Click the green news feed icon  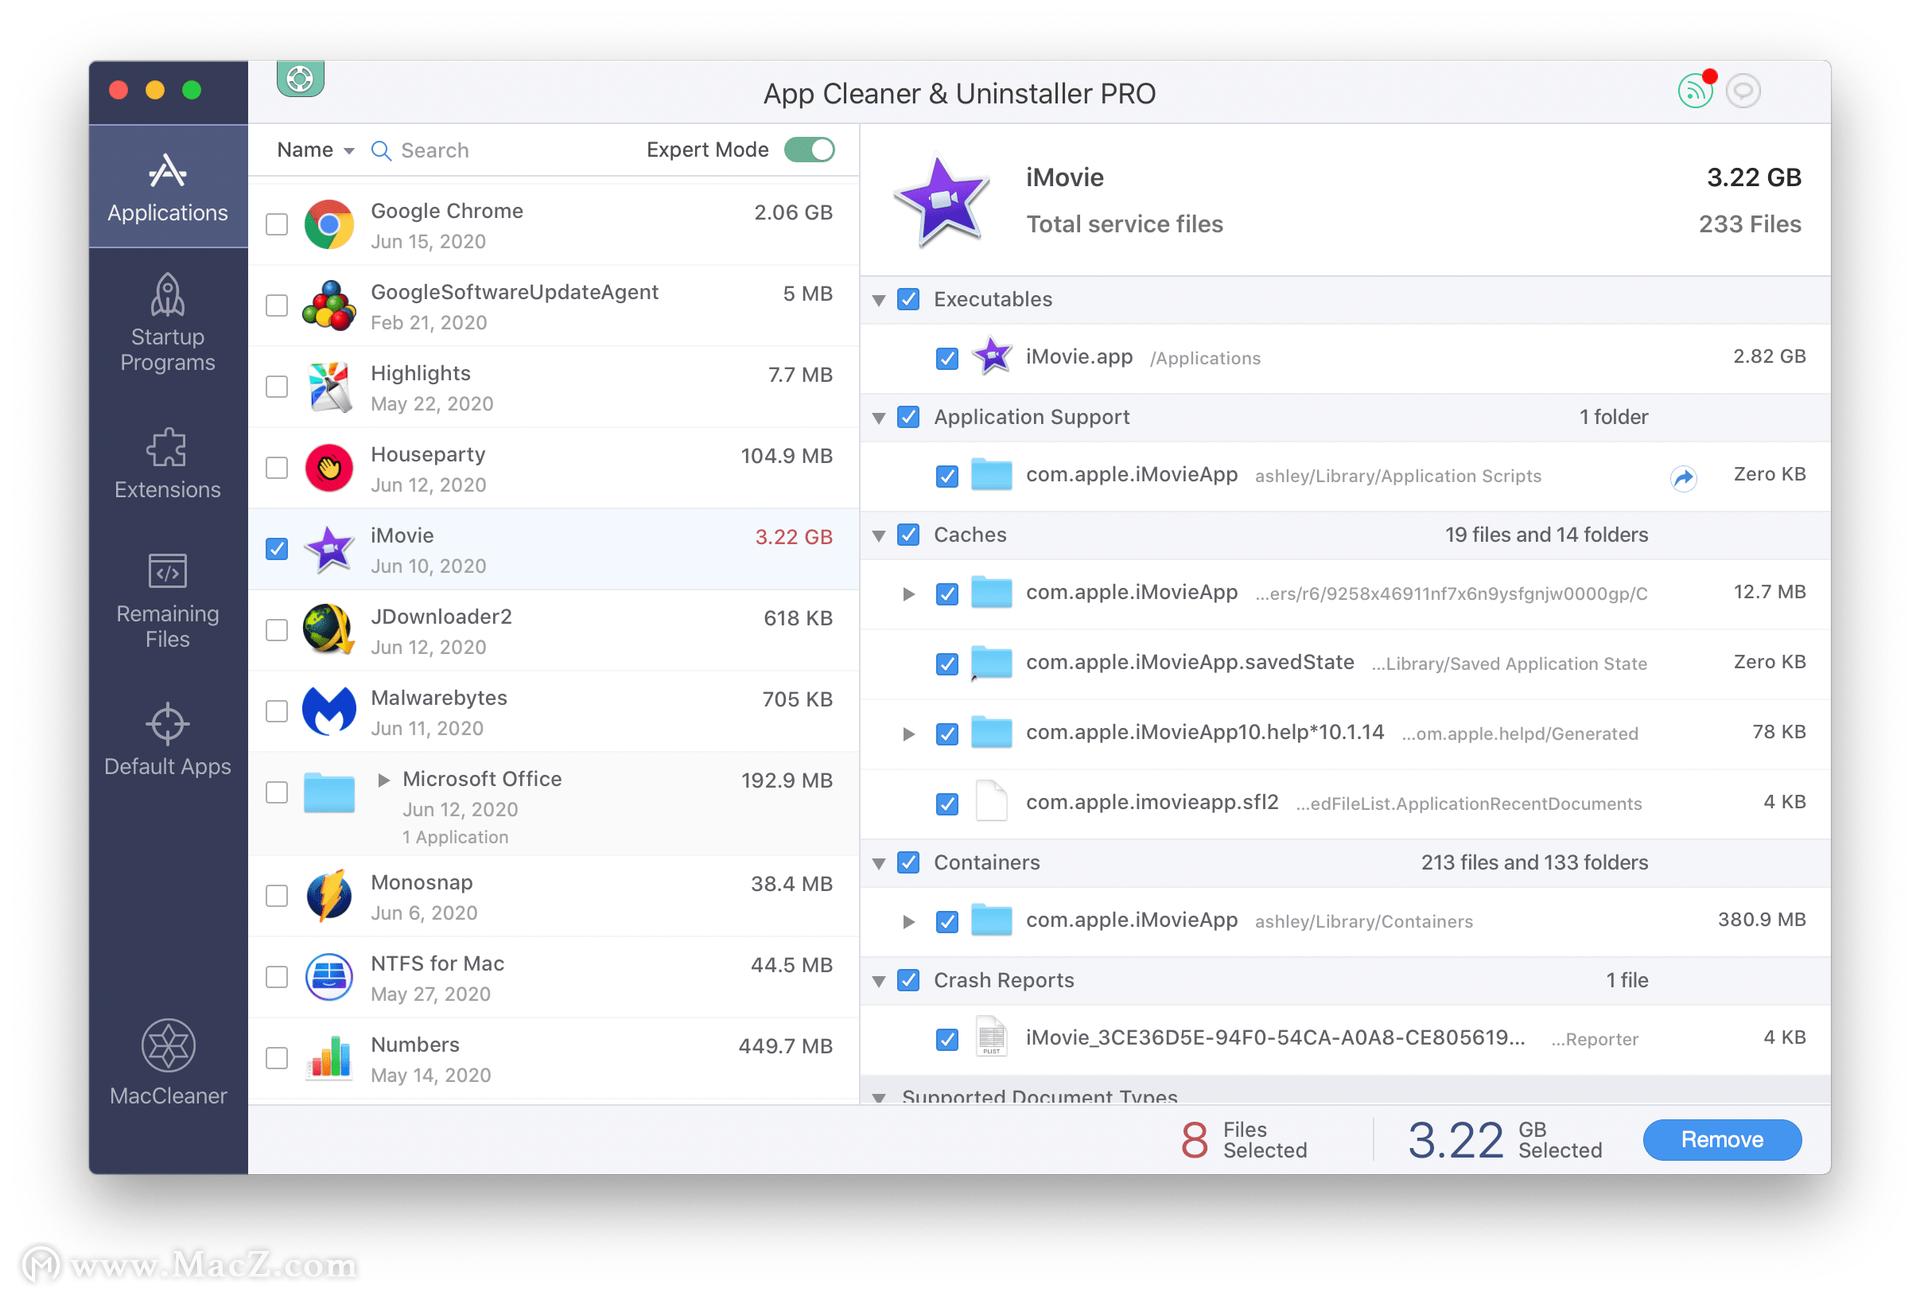[x=1695, y=92]
